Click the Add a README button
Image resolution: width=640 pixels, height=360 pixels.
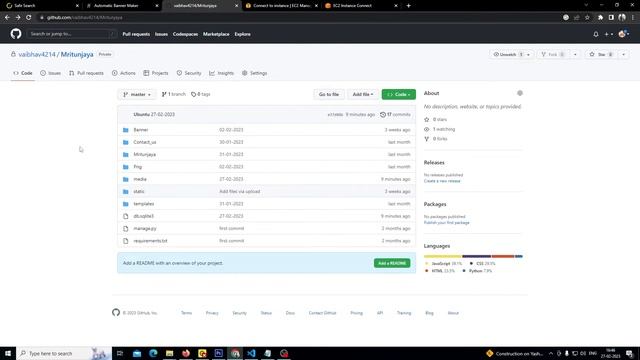[x=392, y=263]
